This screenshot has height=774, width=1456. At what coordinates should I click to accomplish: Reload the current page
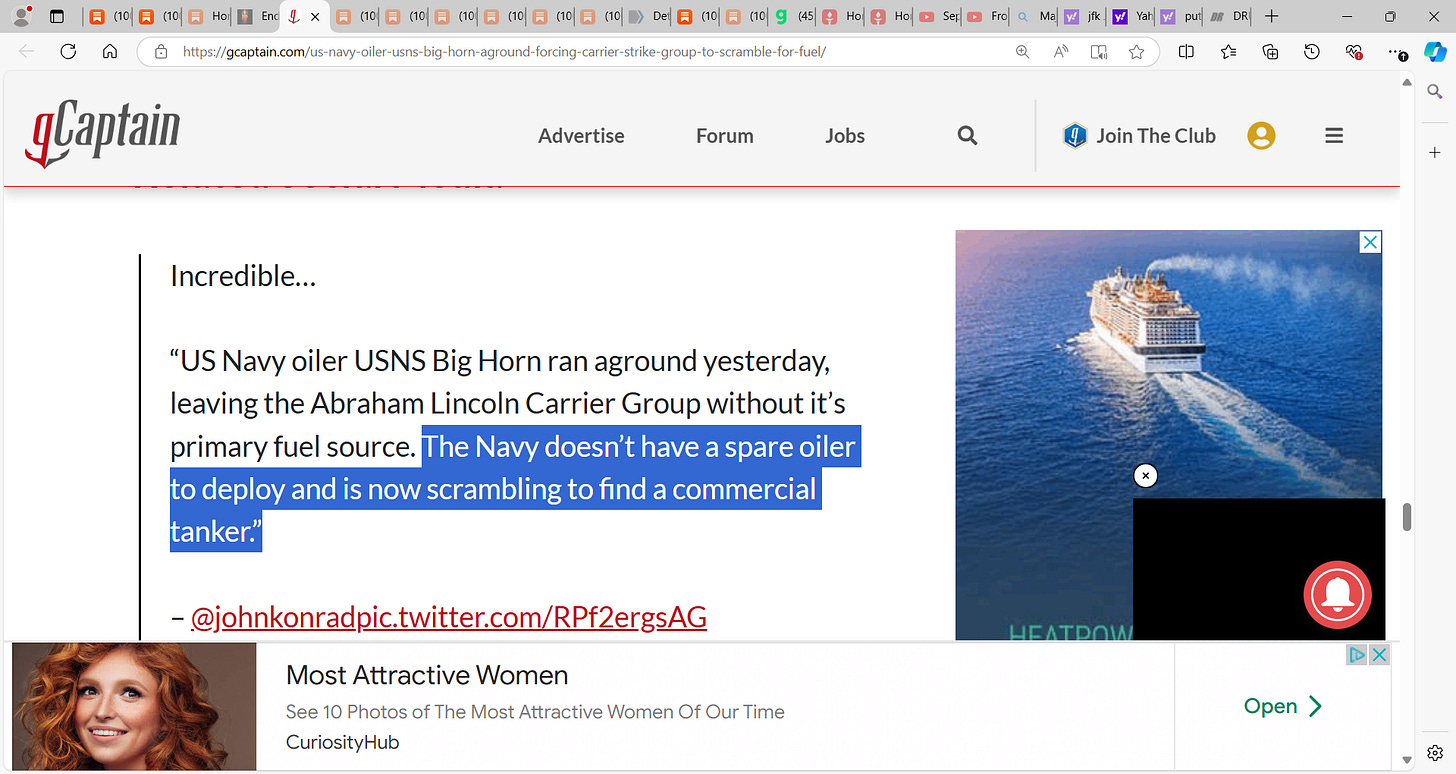tap(68, 52)
